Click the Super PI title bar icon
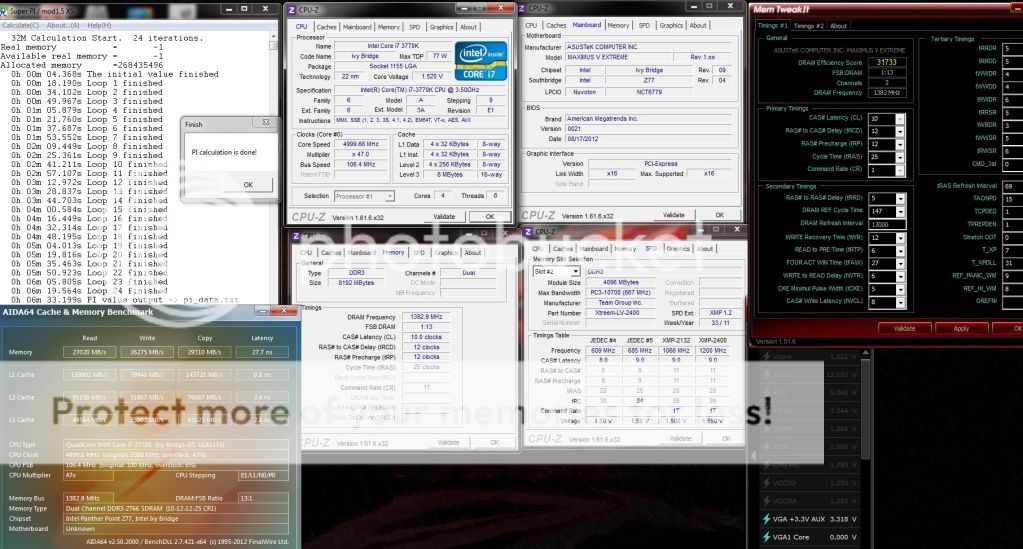The width and height of the screenshot is (1023, 549). (x=5, y=9)
